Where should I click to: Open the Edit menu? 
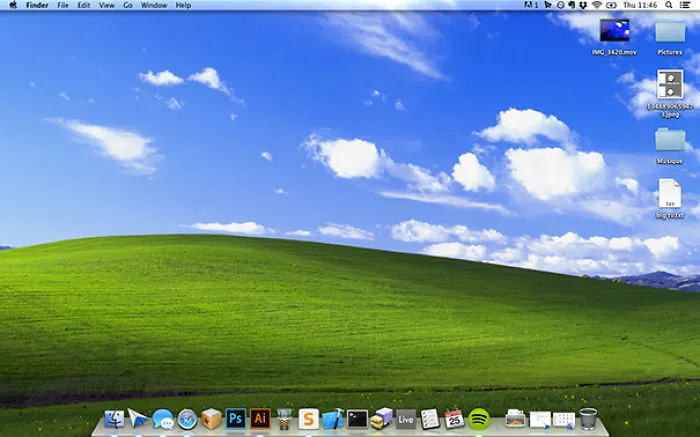83,5
